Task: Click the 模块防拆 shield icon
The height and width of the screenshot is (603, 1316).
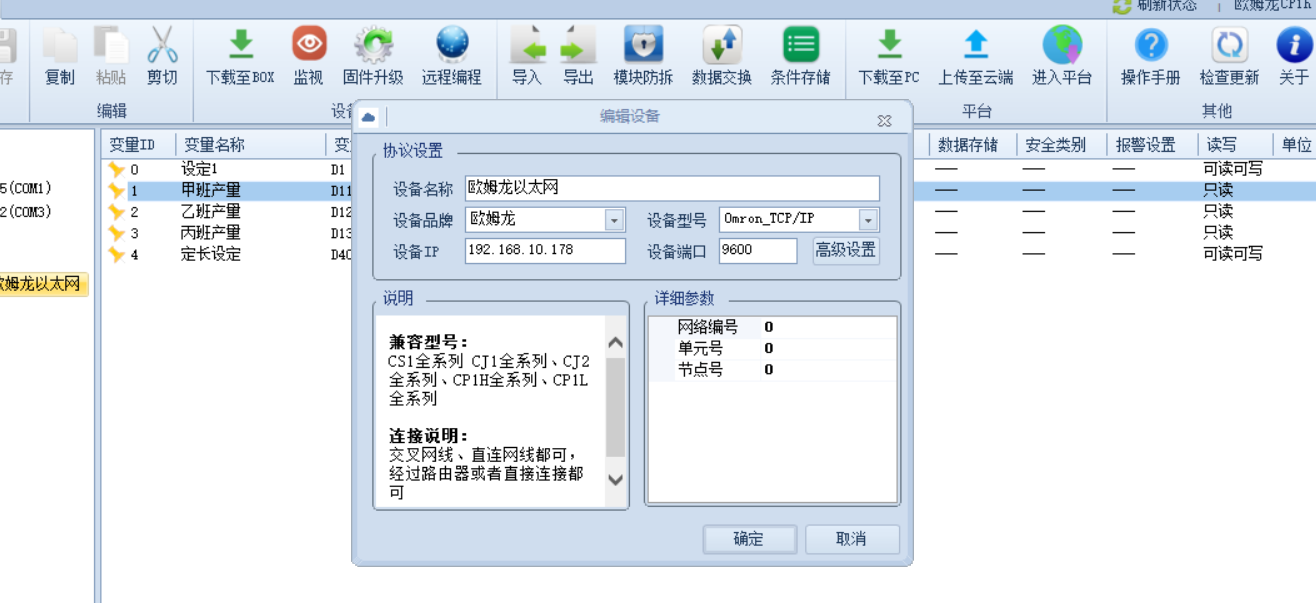Action: (643, 45)
